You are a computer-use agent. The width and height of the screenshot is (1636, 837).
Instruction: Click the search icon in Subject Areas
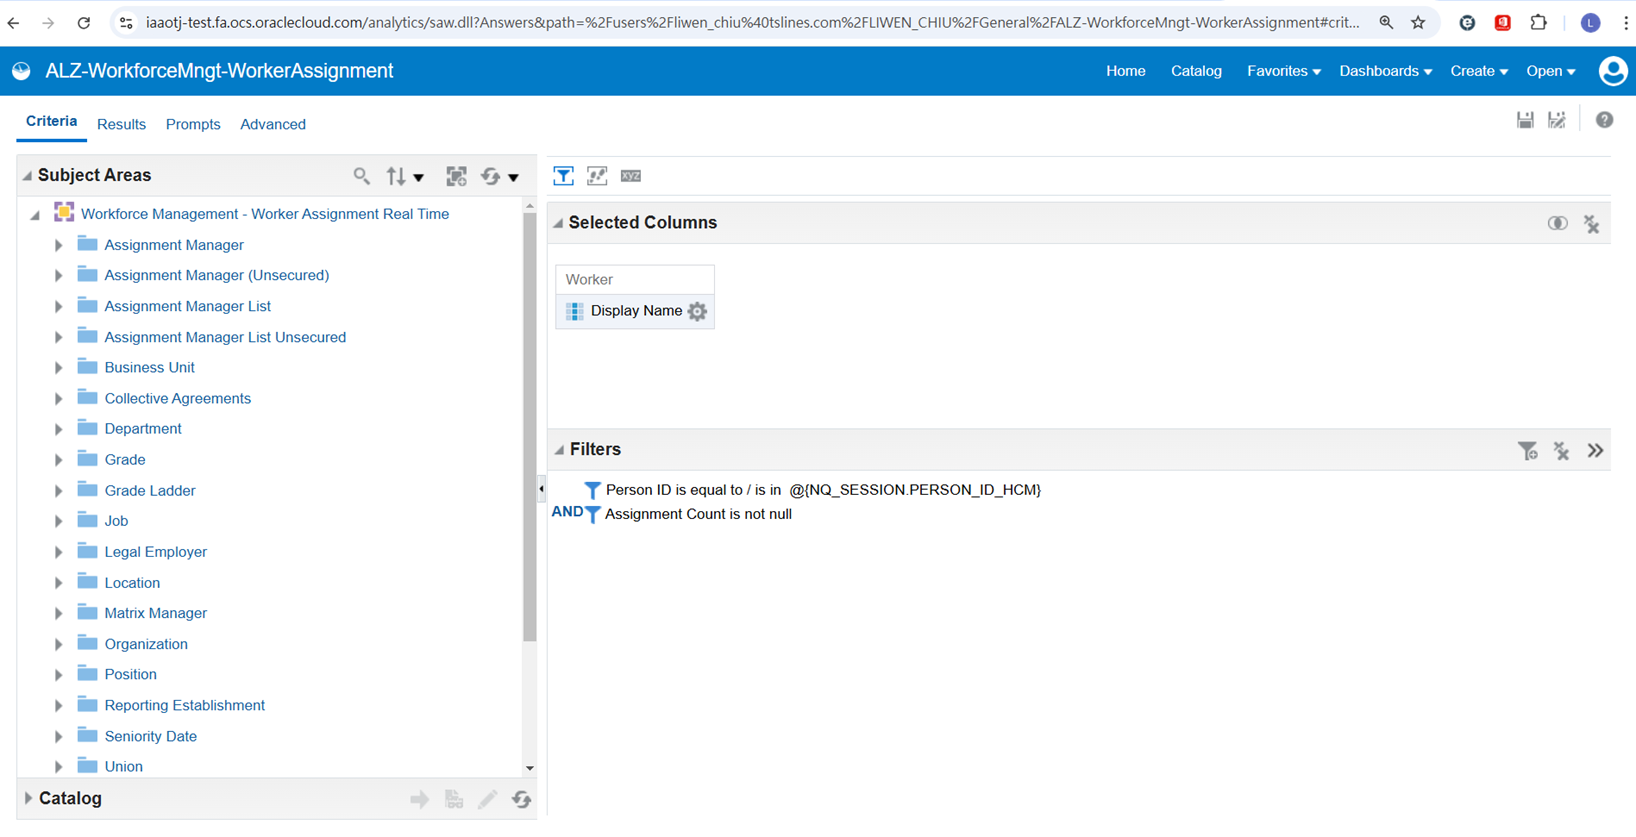pos(361,176)
